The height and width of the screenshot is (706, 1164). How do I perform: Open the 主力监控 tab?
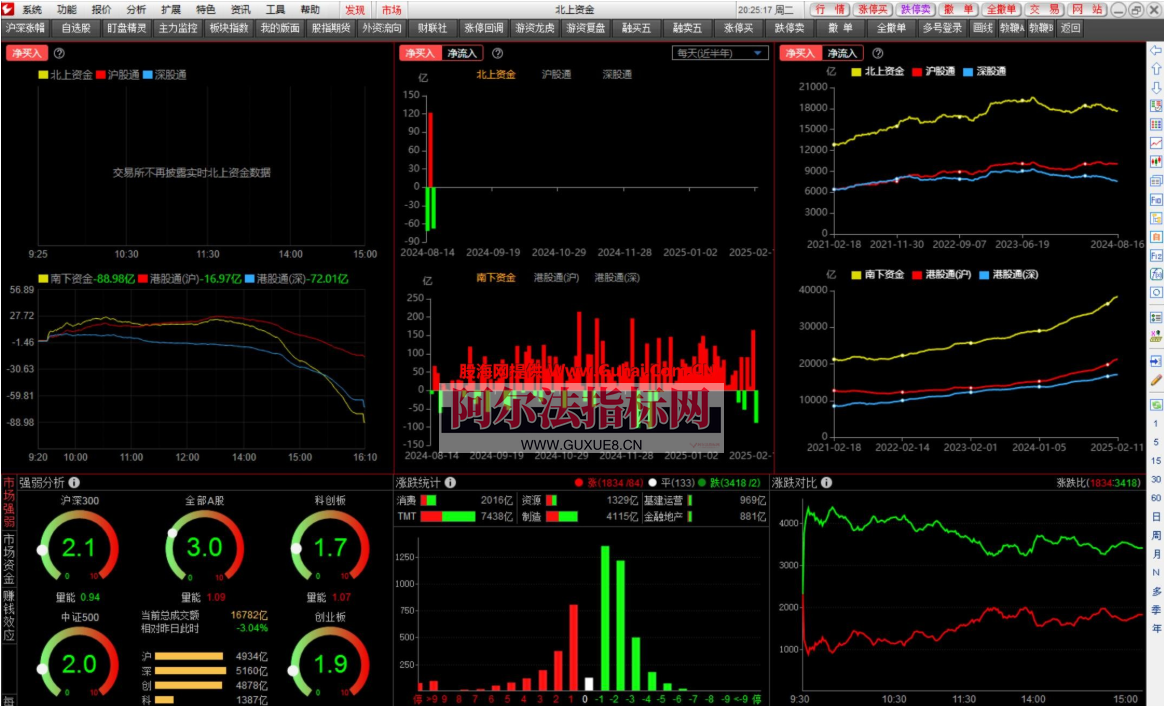tap(178, 28)
